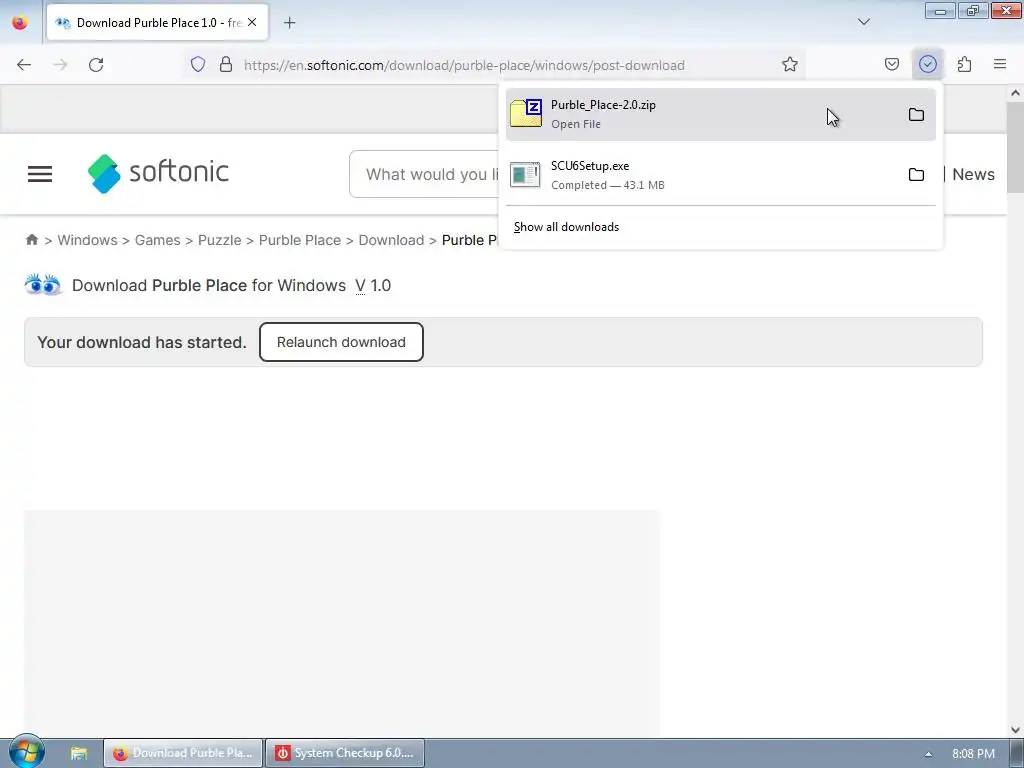Open the Puzzle breadcrumb link
Viewport: 1024px width, 768px height.
pos(219,240)
